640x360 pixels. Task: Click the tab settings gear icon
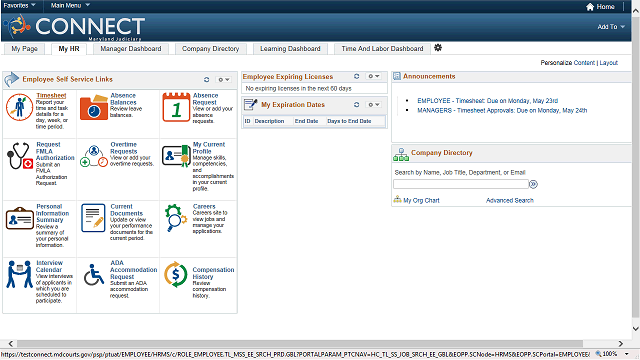pyautogui.click(x=438, y=48)
